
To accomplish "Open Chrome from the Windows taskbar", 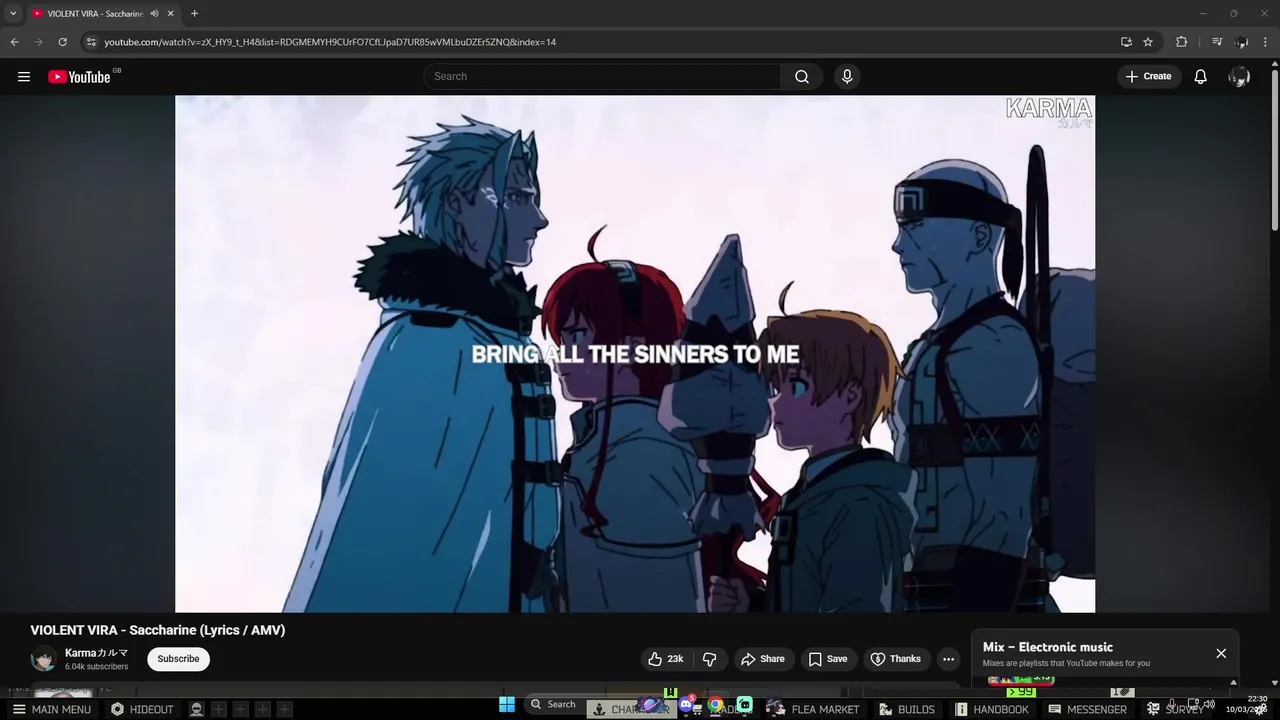I will (x=716, y=704).
